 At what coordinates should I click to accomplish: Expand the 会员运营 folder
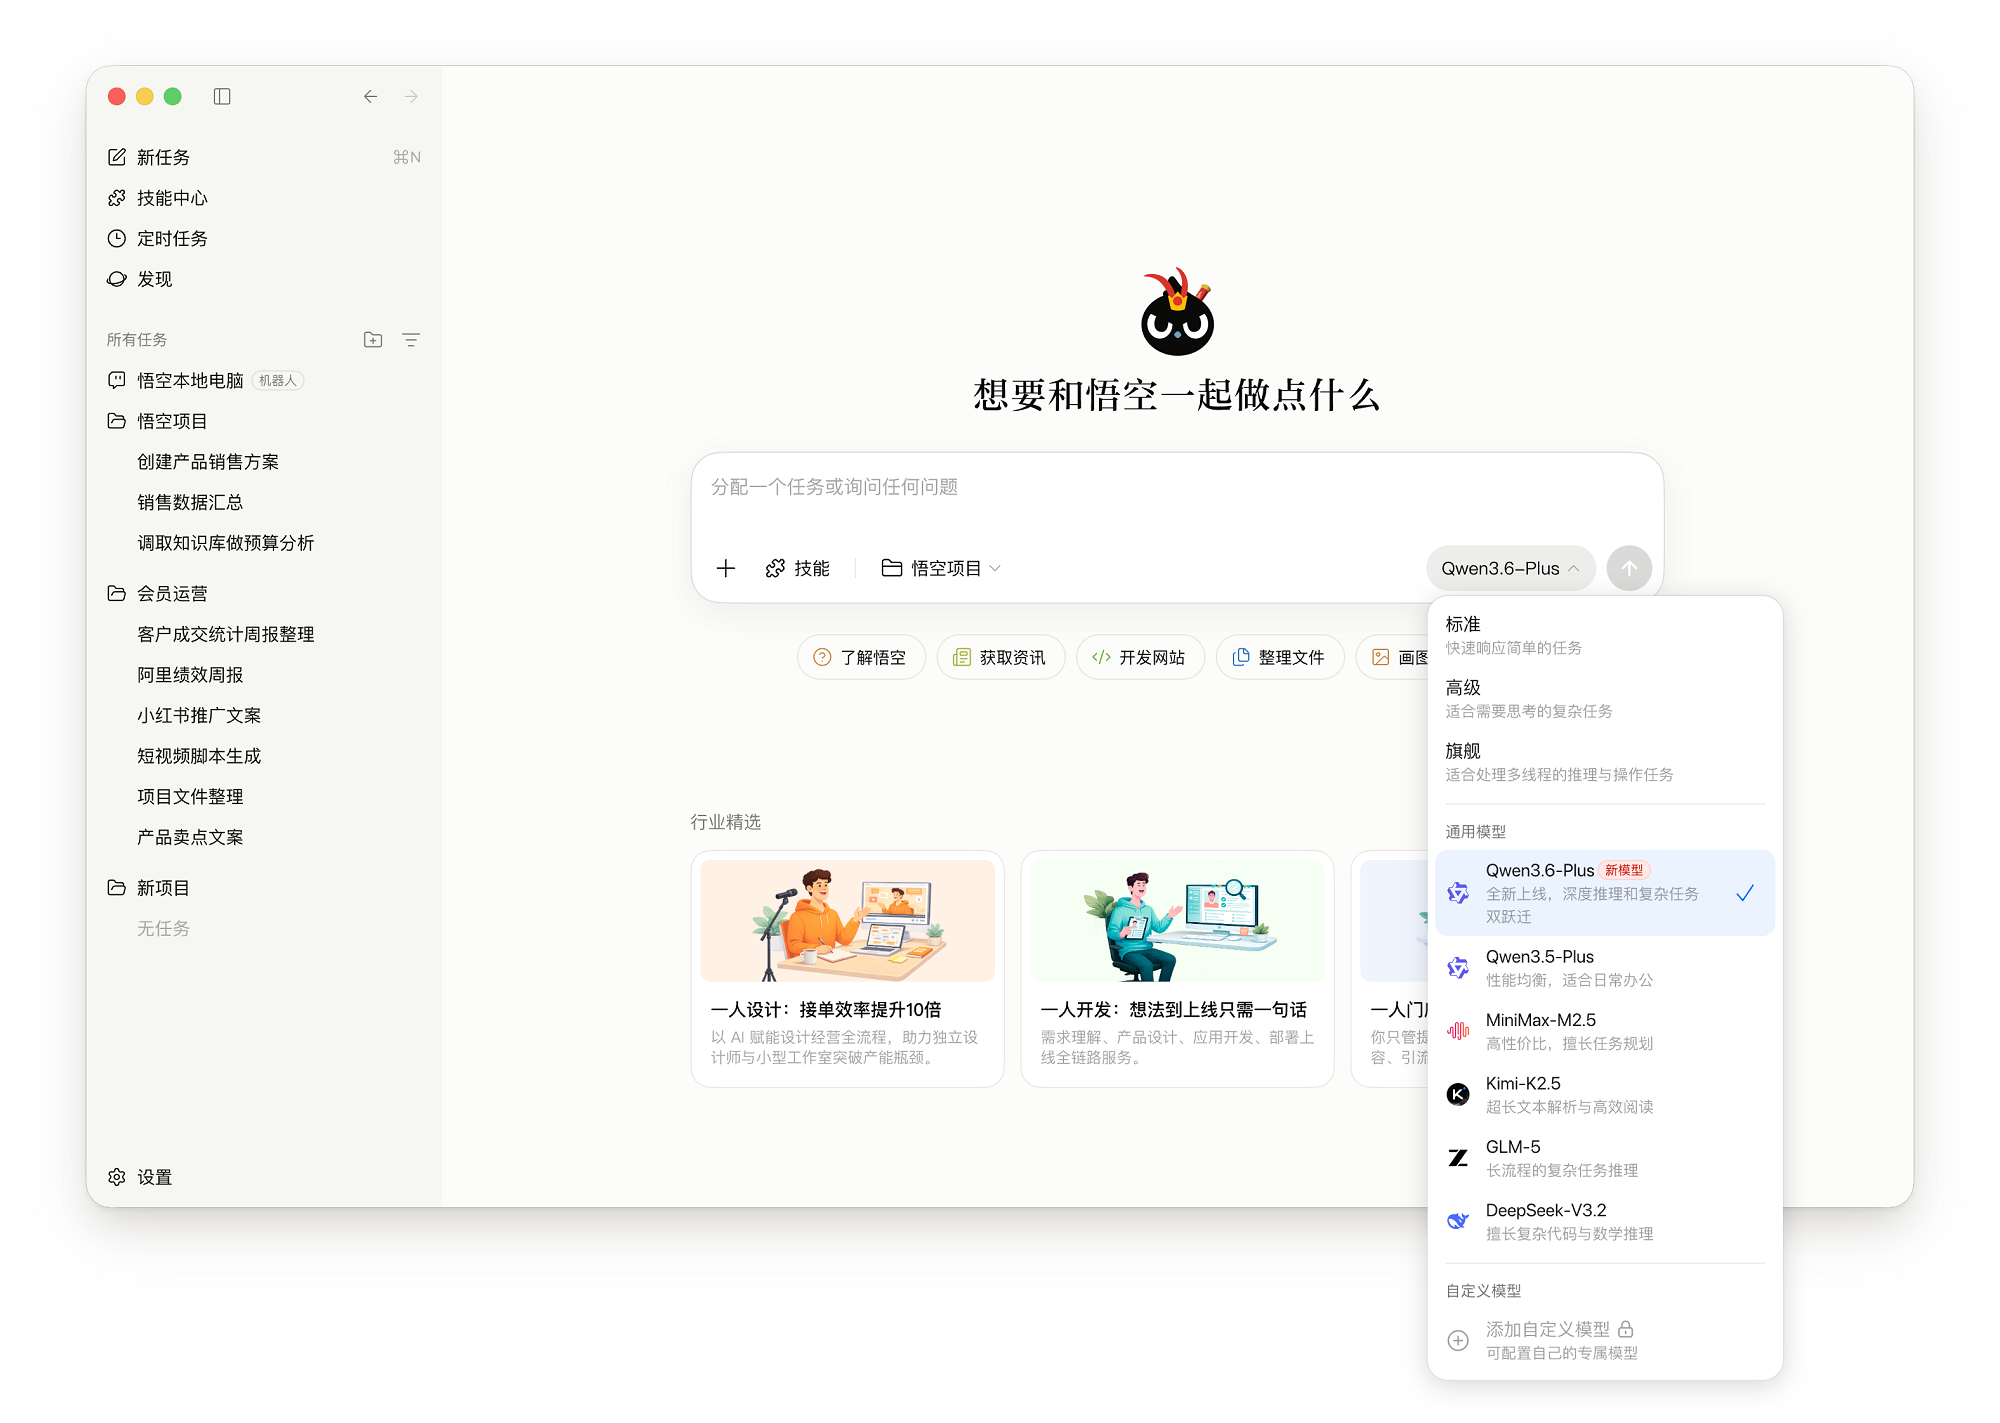pos(172,593)
